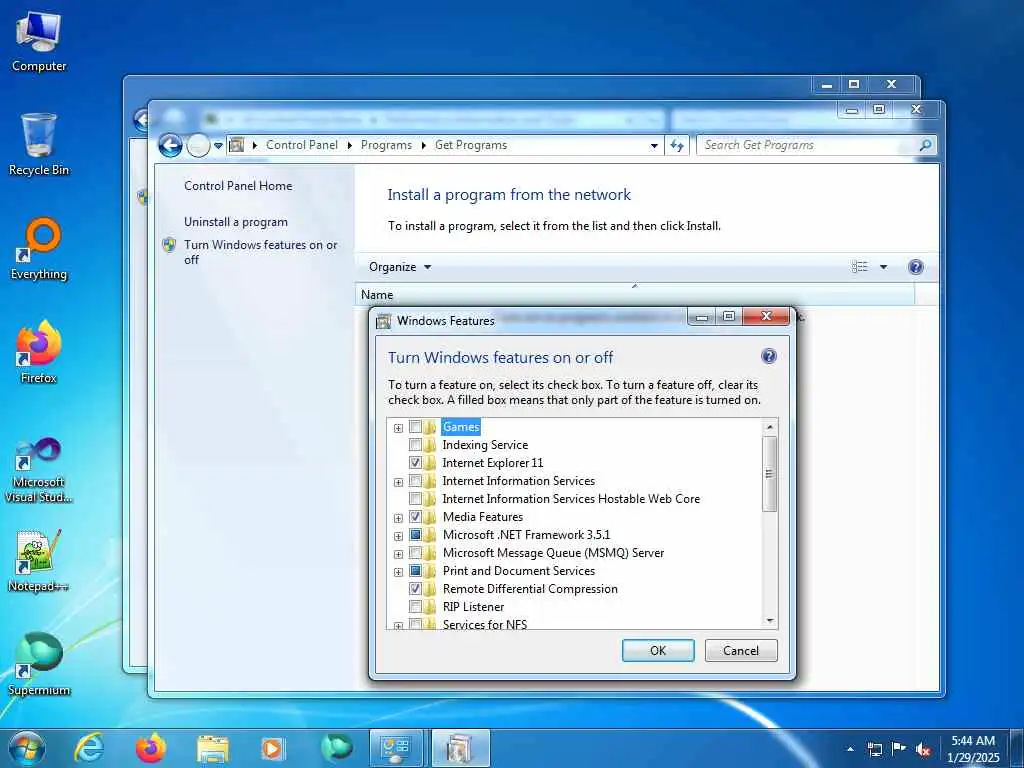Screen dimensions: 1024x768
Task: Open the Windows Start menu orb
Action: (x=27, y=749)
